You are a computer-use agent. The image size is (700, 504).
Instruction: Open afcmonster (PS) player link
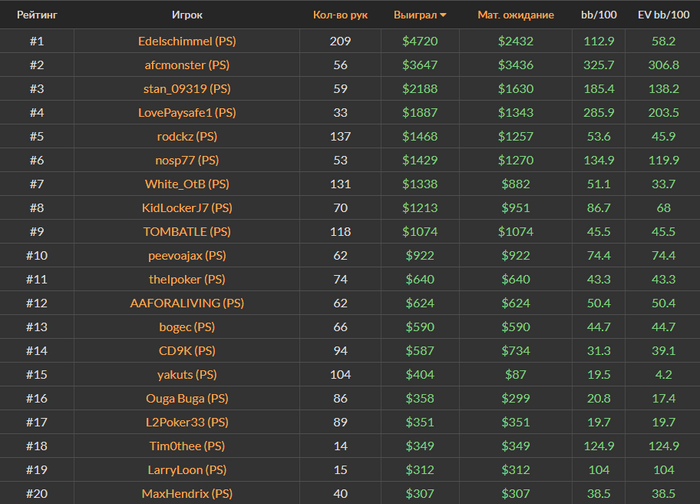point(186,65)
